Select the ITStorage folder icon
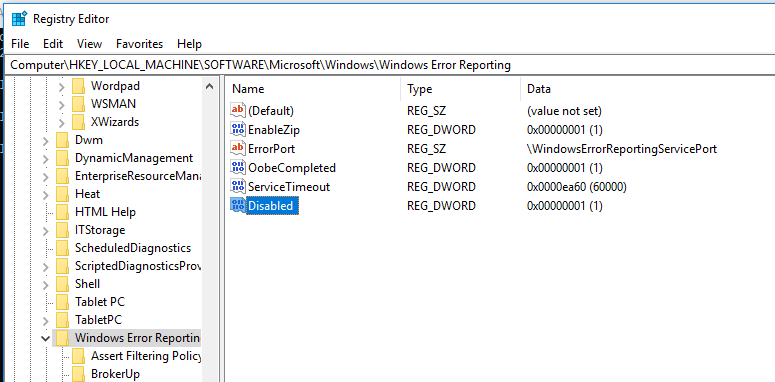This screenshot has width=775, height=382. [62, 230]
